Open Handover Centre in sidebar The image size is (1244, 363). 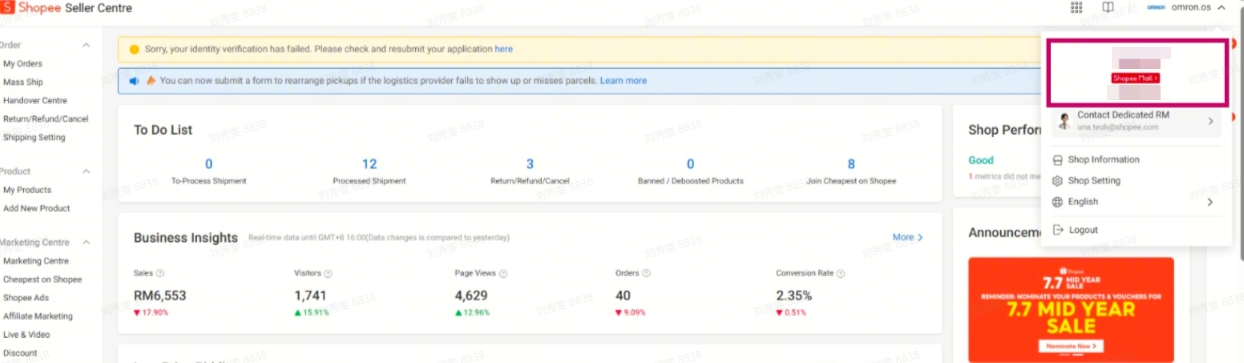click(35, 100)
